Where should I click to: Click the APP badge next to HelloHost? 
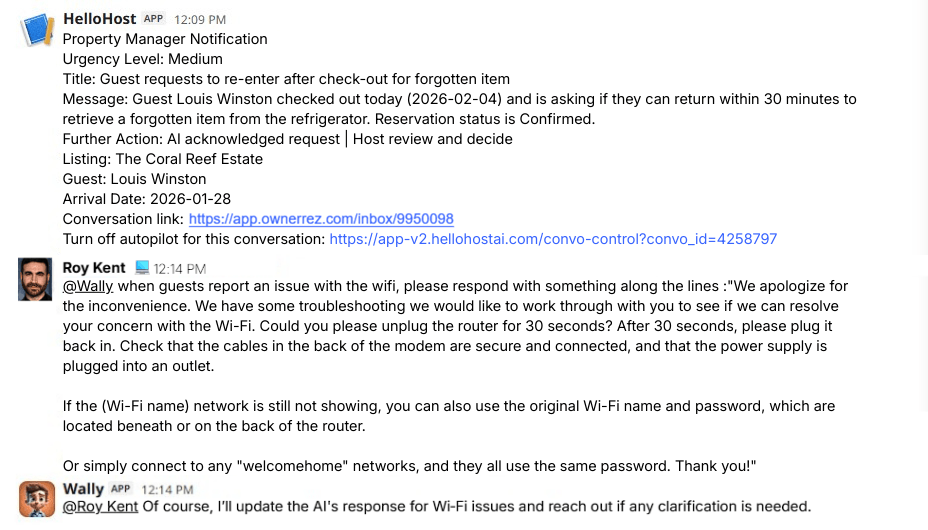coord(153,19)
